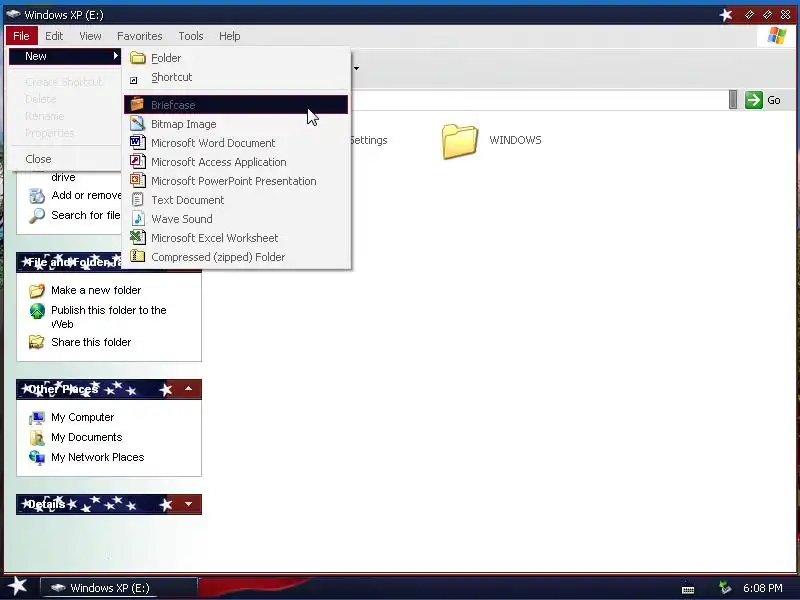
Task: Click Make a new folder link
Action: point(96,290)
